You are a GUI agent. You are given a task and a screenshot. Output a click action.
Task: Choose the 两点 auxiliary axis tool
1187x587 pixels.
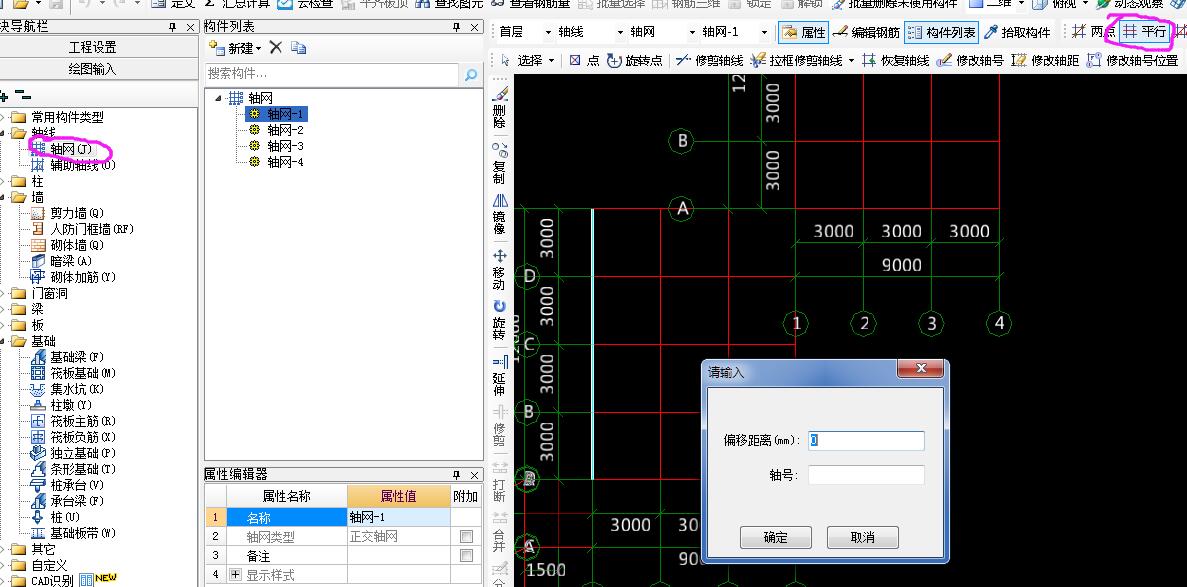(x=1093, y=32)
